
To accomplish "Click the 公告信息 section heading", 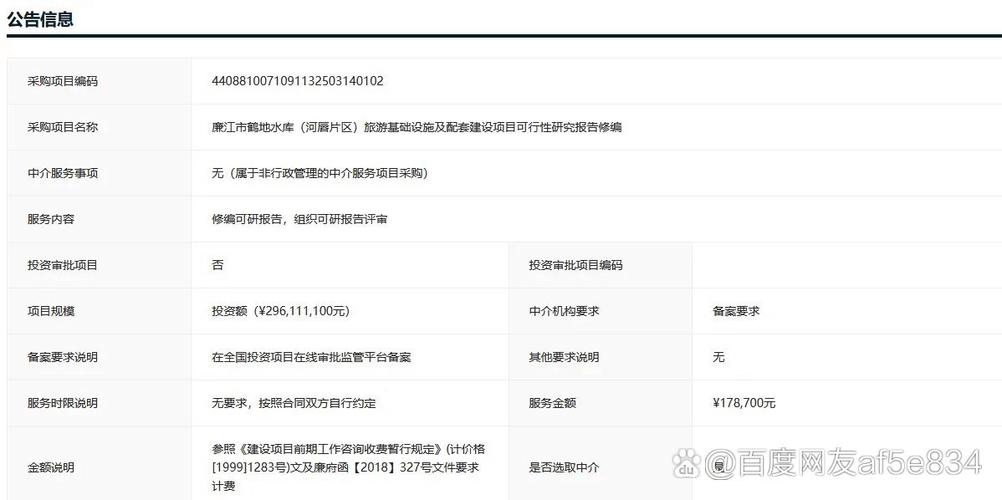I will tap(40, 18).
